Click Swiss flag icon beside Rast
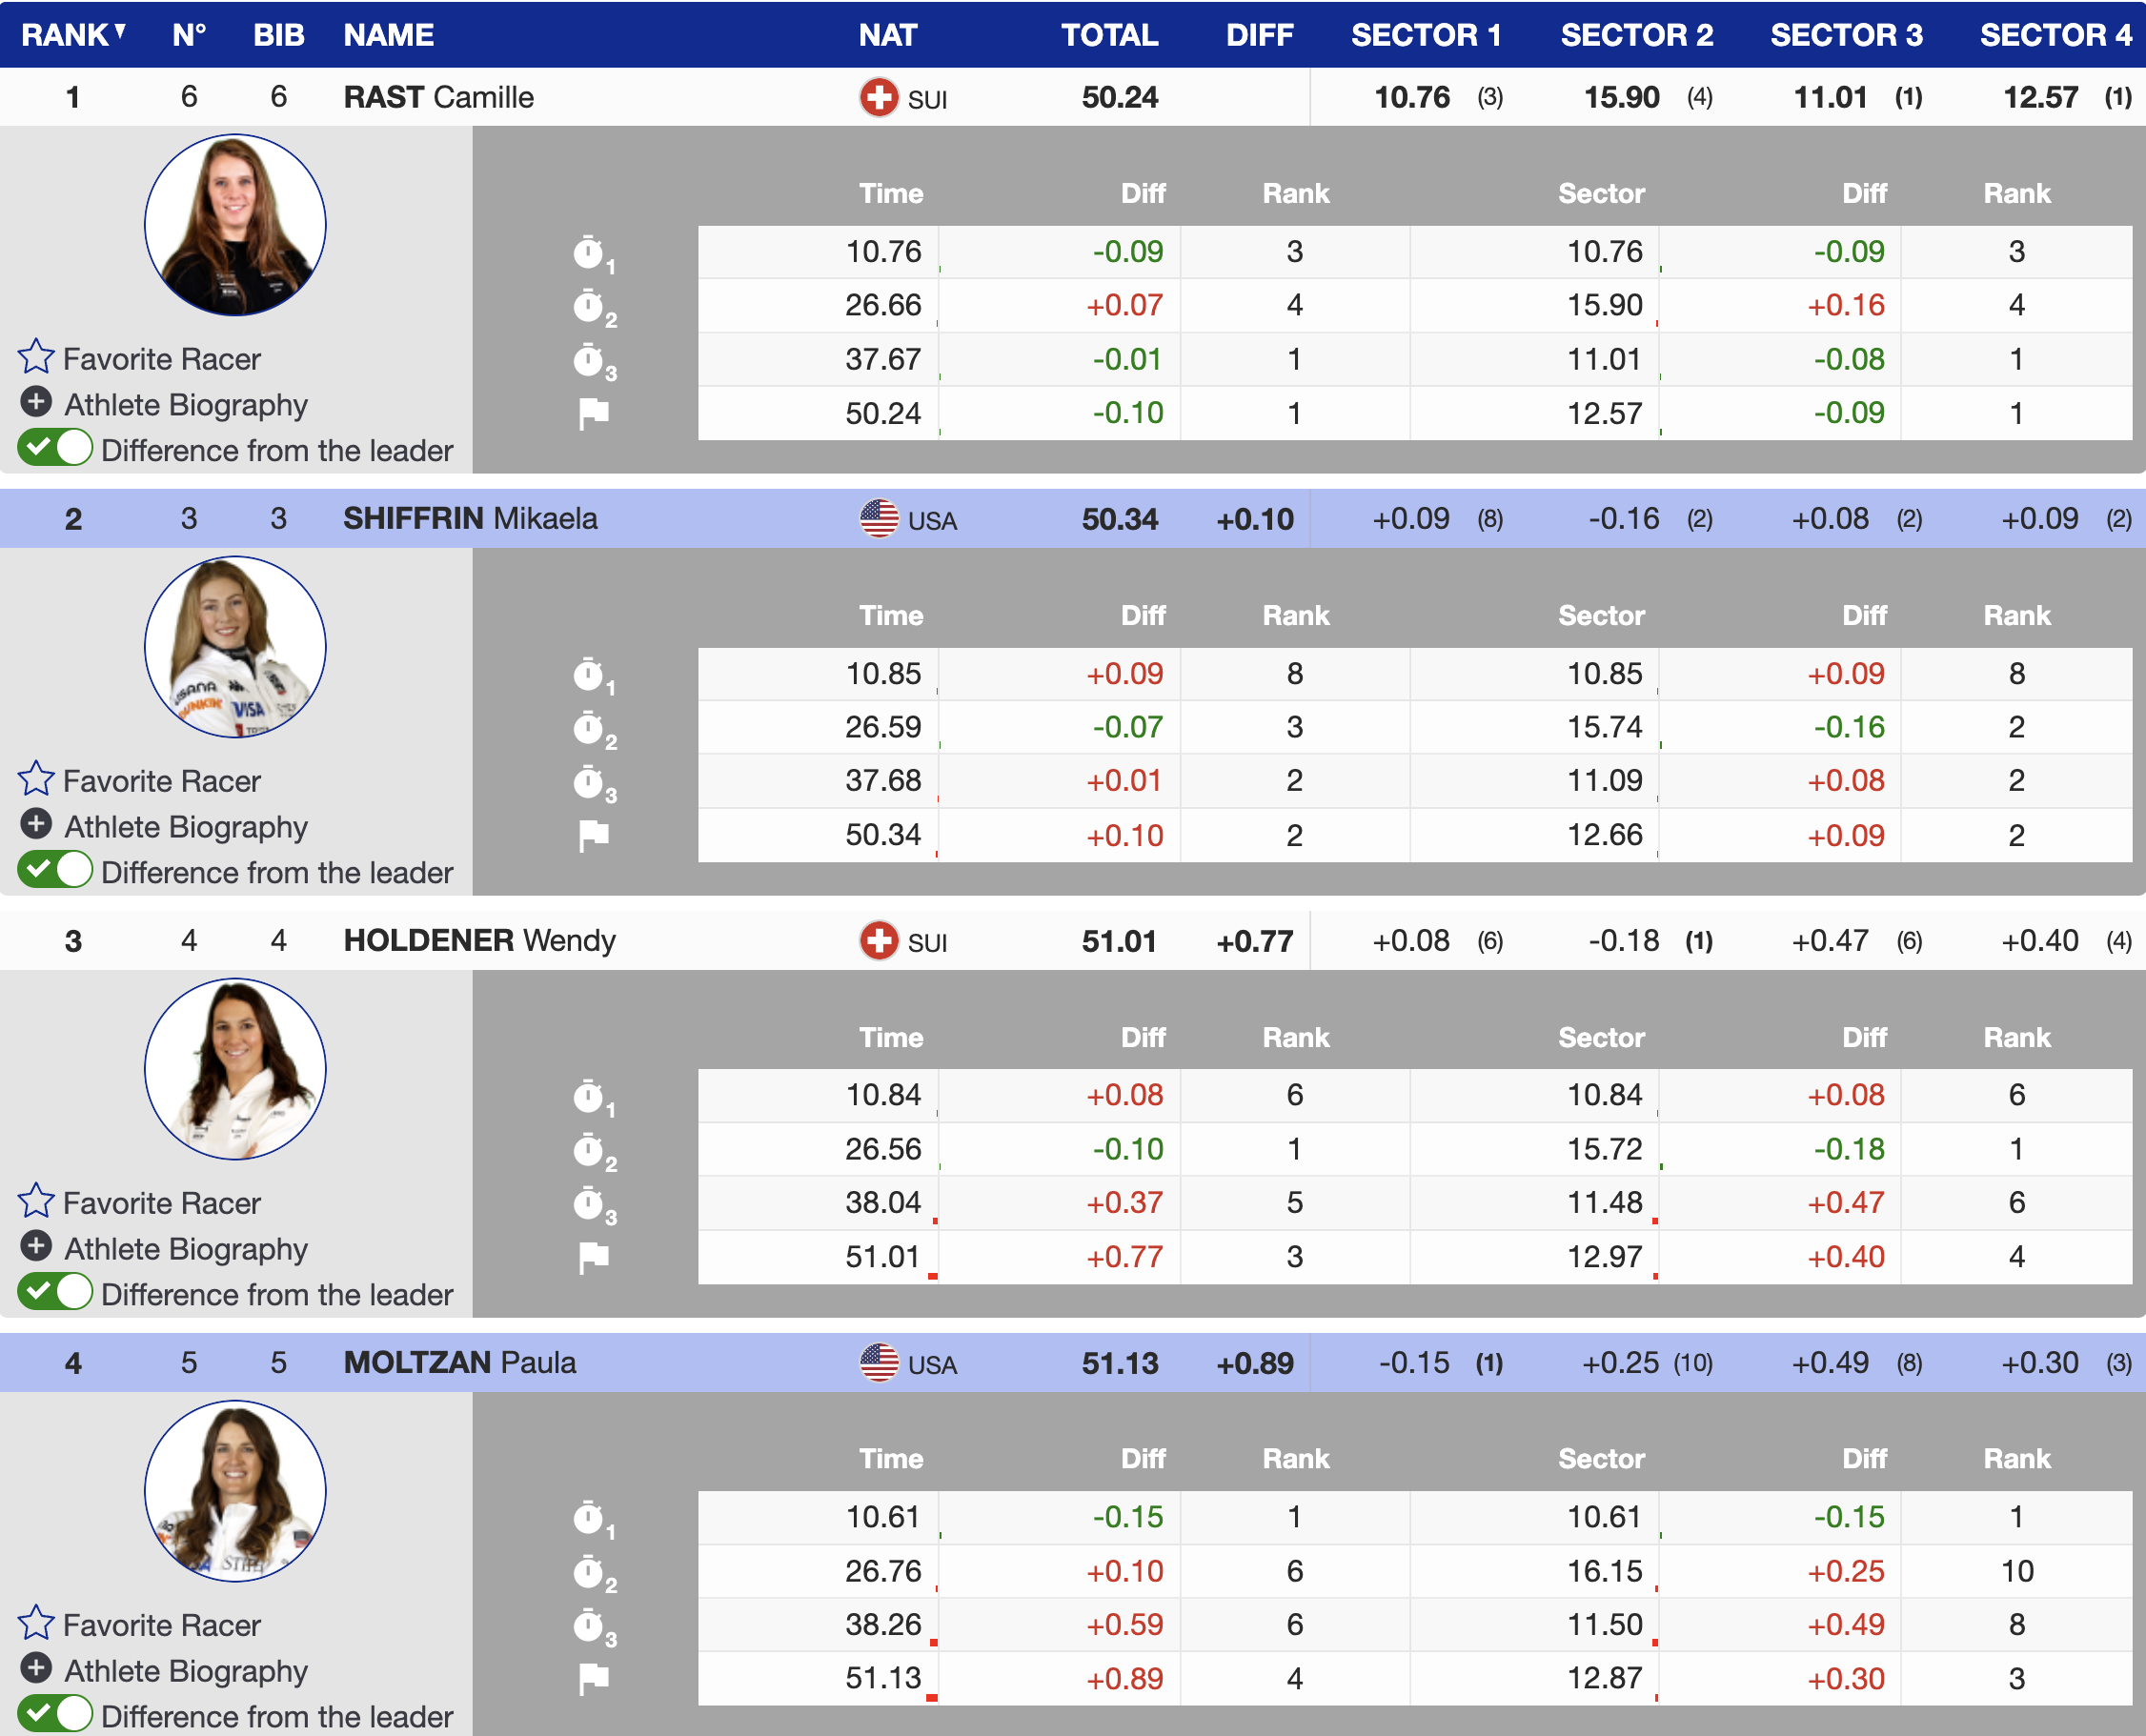 (878, 98)
